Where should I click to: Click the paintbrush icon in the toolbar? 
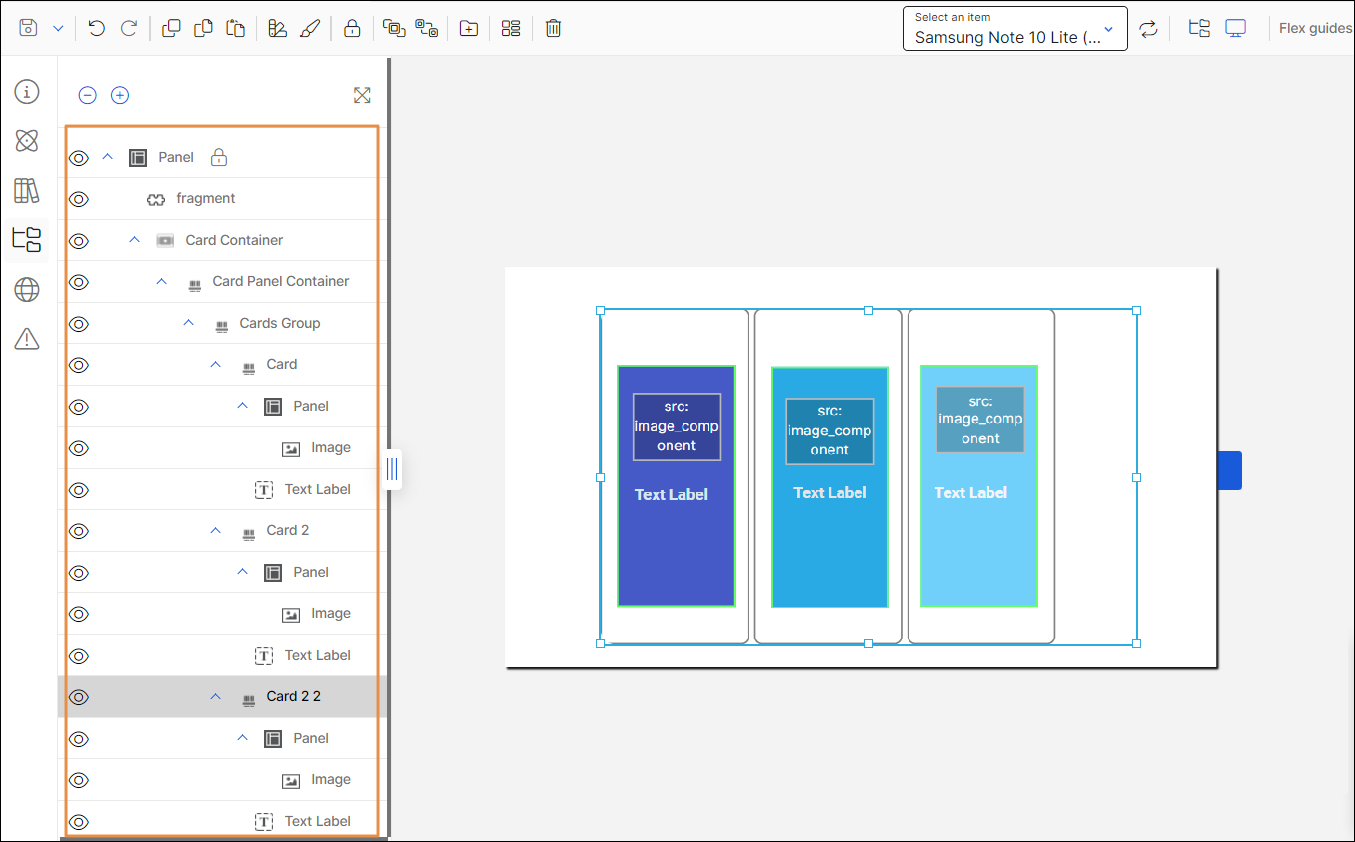click(310, 28)
